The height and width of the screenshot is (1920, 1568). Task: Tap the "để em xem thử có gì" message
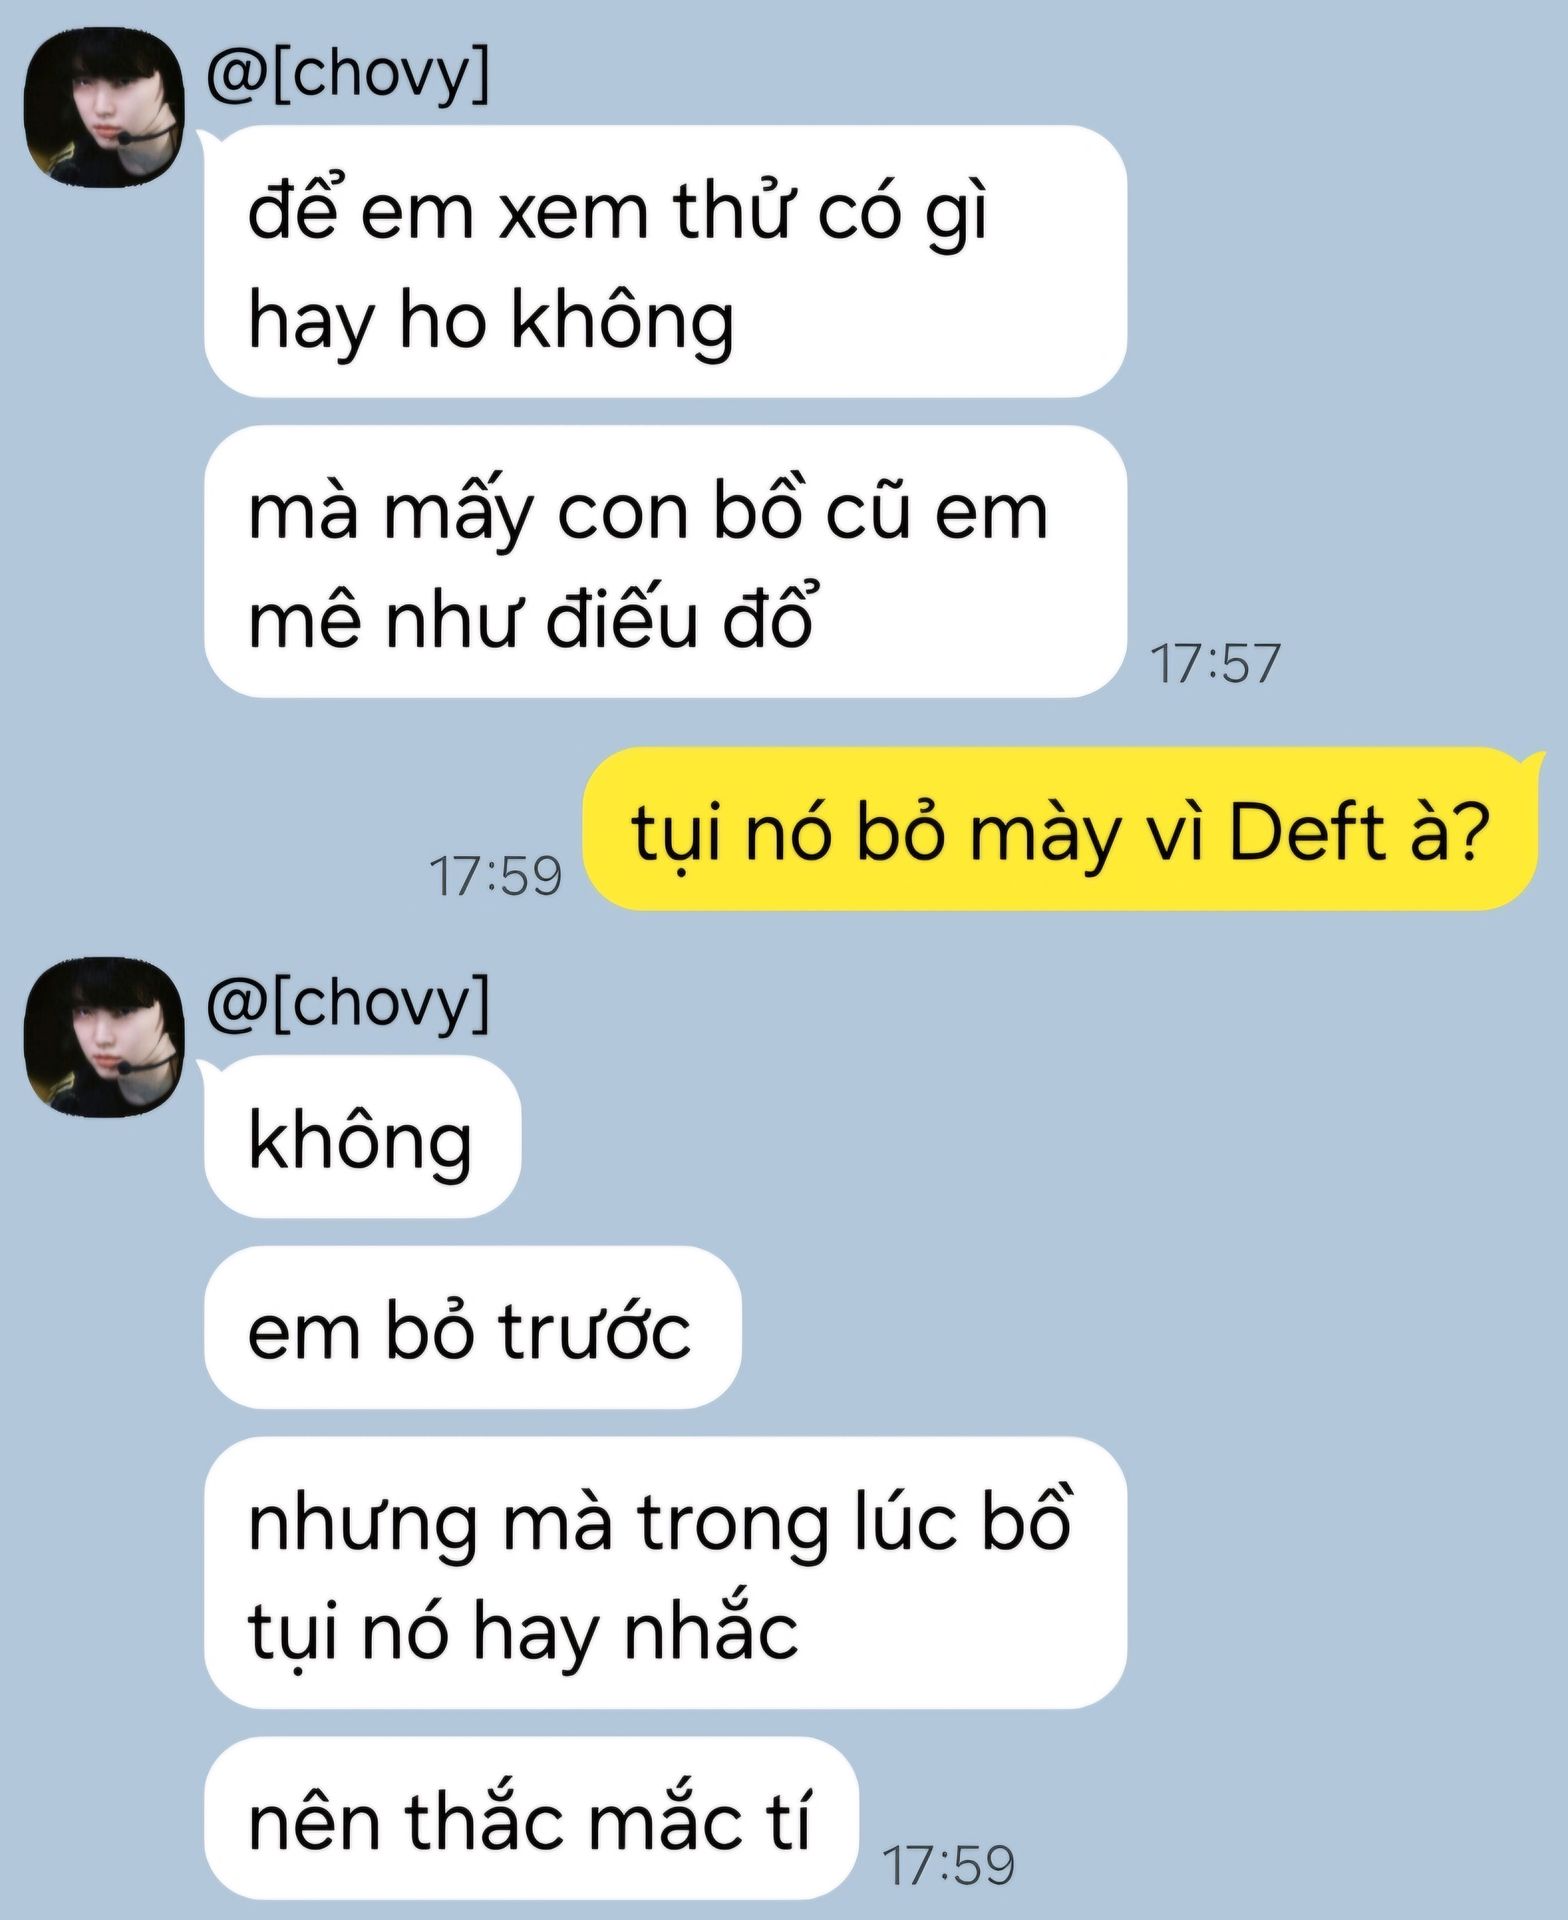pos(666,261)
